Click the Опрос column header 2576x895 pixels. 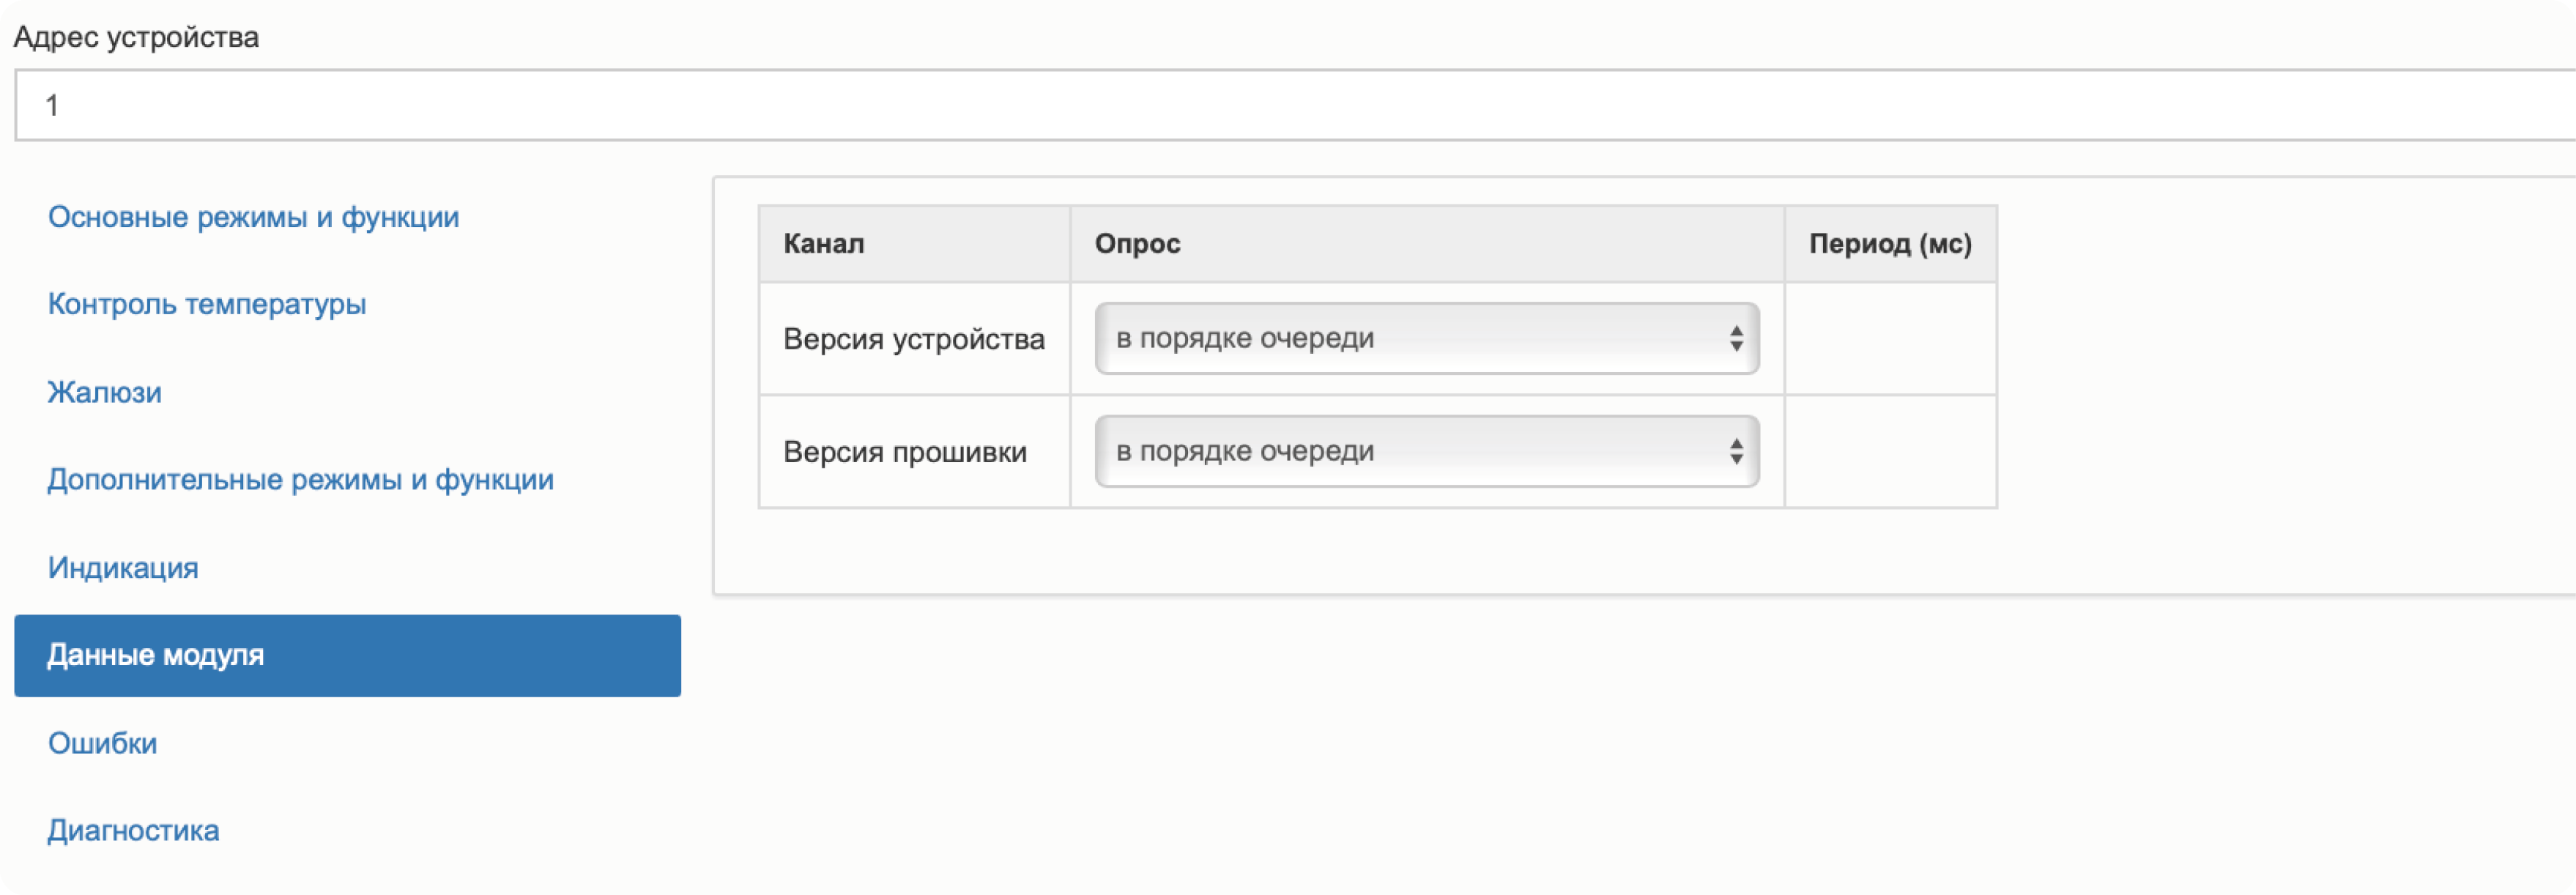click(x=1137, y=244)
